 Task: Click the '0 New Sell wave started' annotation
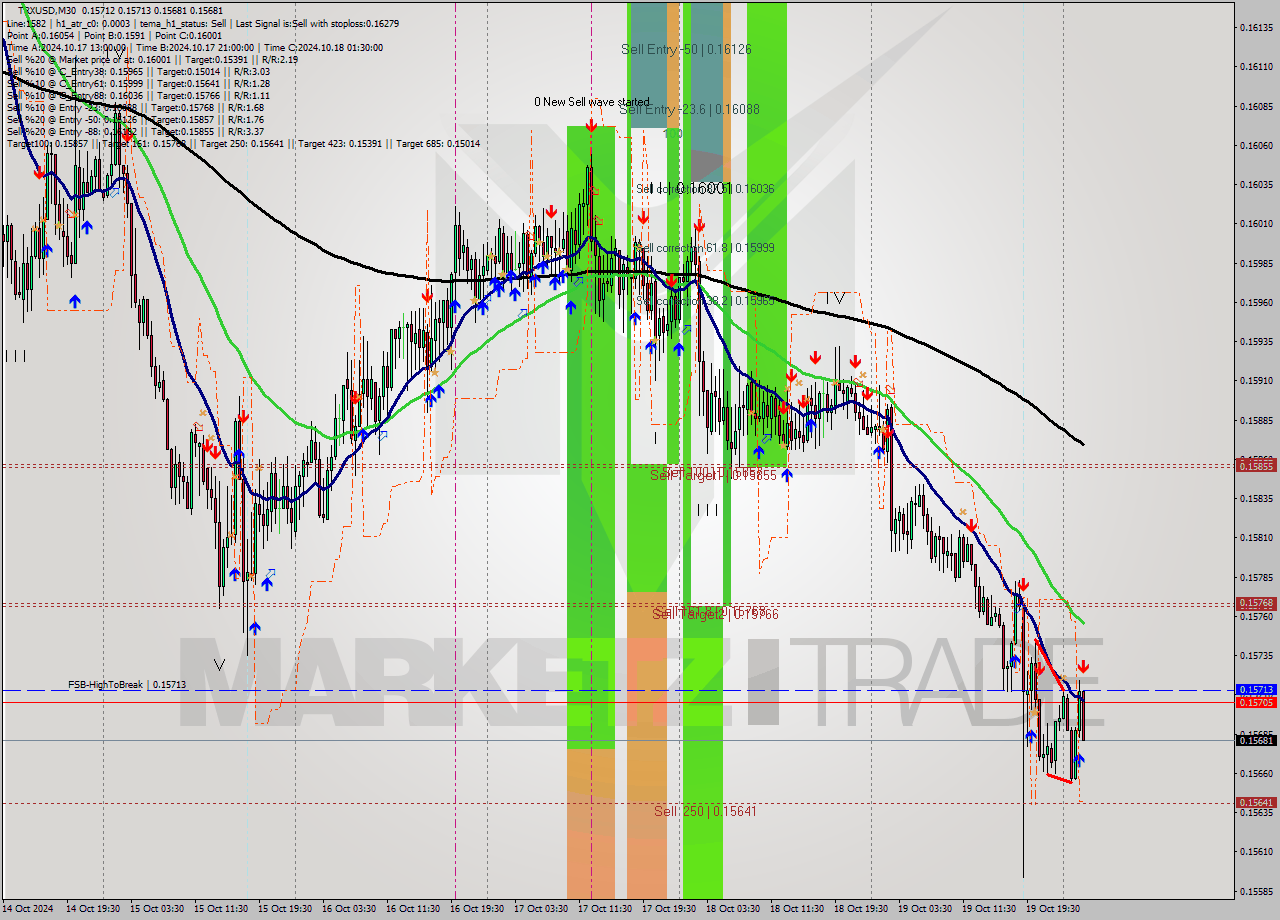592,102
